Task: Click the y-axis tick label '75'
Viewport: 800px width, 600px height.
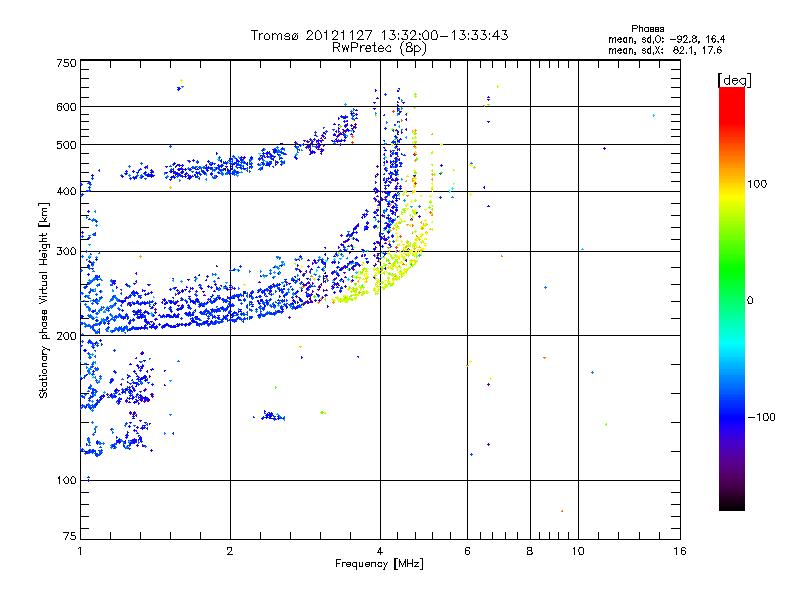Action: click(x=70, y=536)
